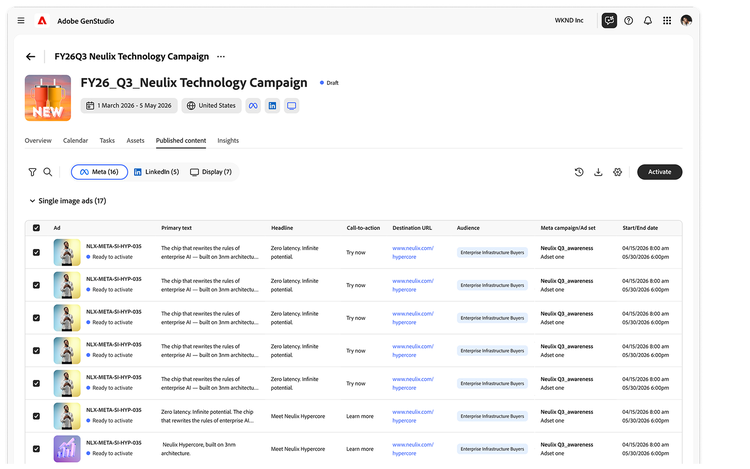Viewport: 750px width, 469px height.
Task: Open the table settings gear icon
Action: 618,172
